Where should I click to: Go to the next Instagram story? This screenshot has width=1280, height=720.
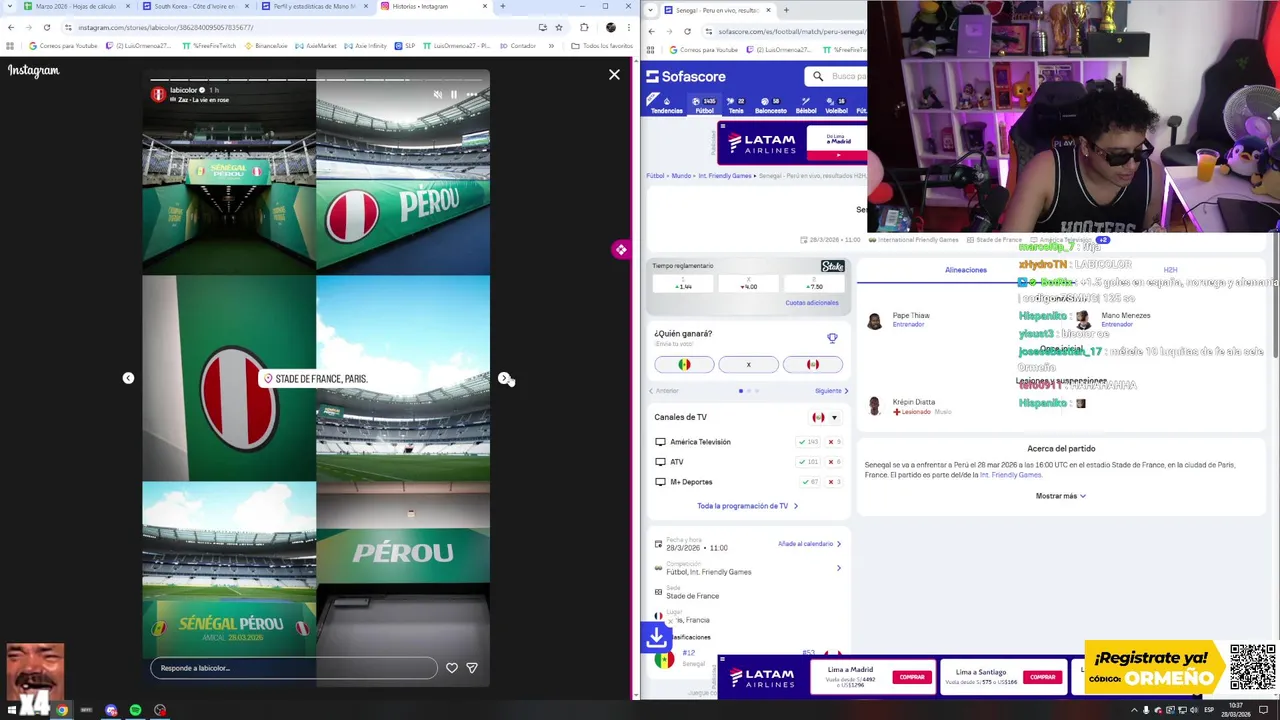click(x=504, y=378)
